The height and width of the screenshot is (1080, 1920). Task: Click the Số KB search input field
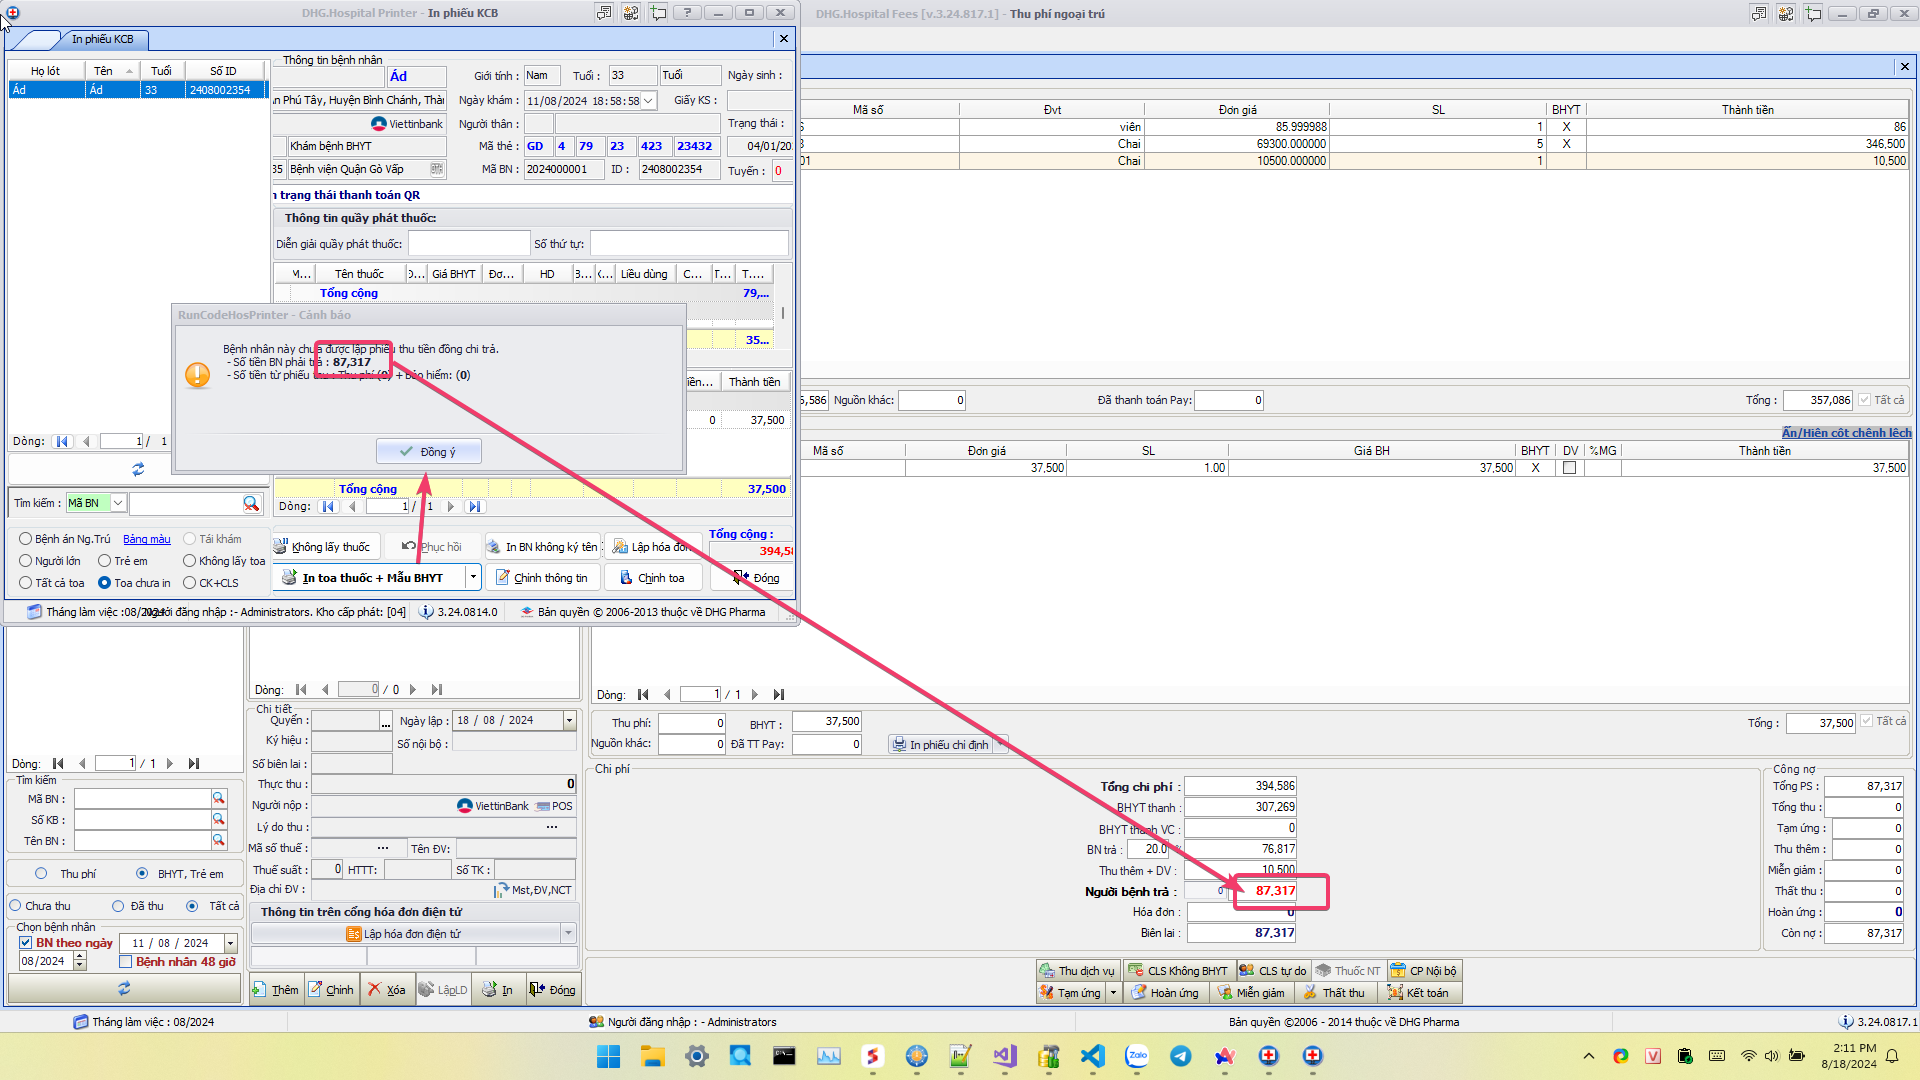click(x=142, y=820)
